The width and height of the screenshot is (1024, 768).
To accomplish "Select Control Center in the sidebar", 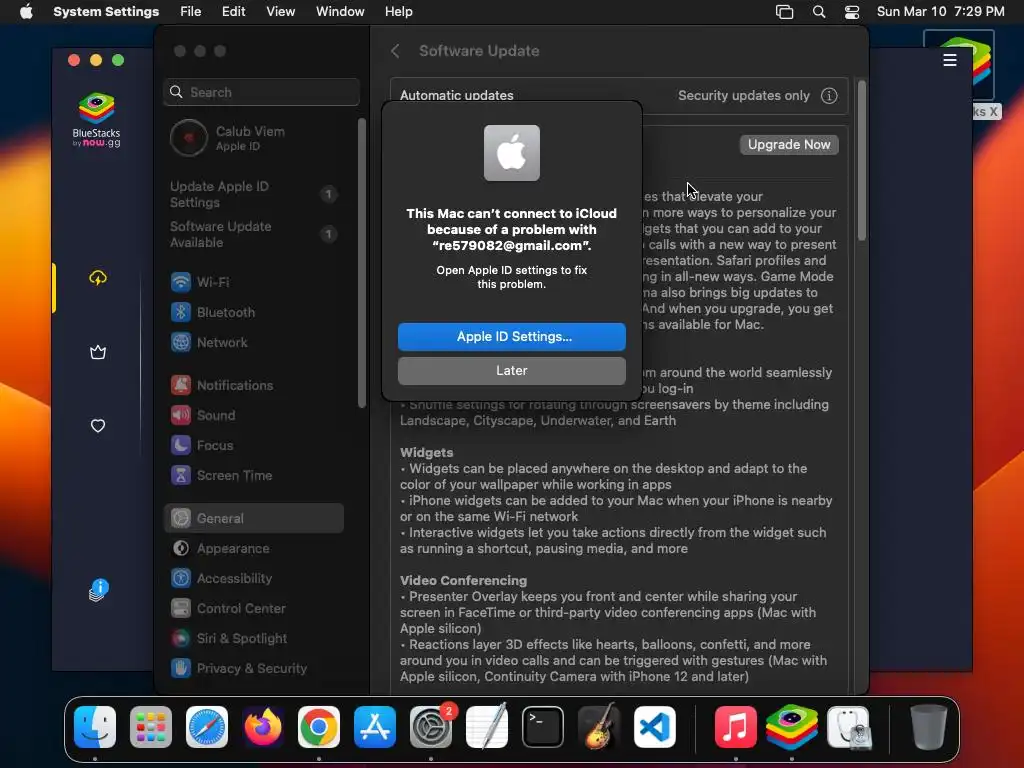I will click(x=255, y=609).
